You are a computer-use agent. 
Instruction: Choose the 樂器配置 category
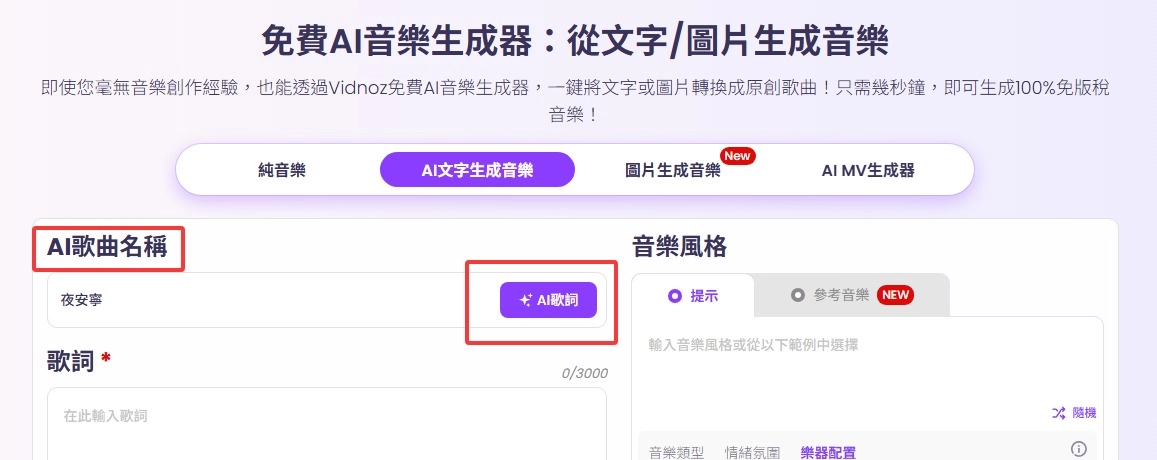828,452
